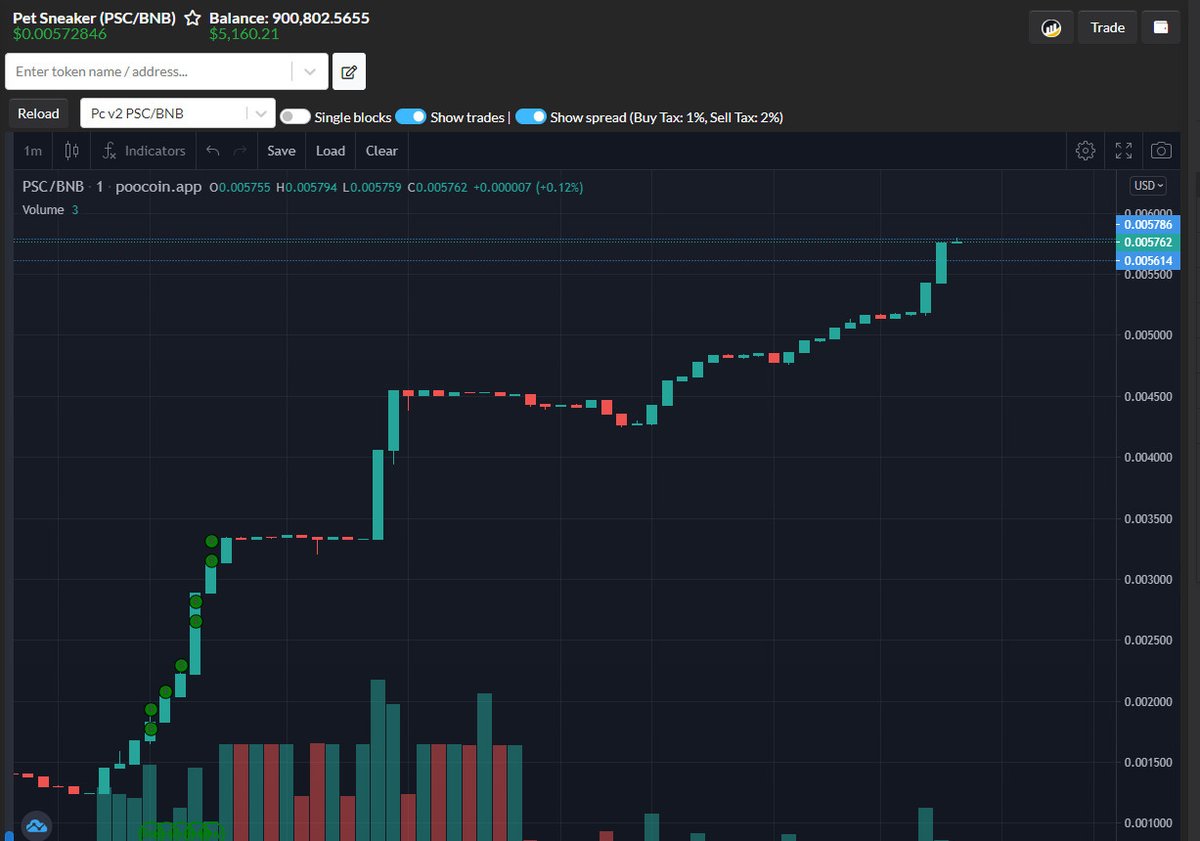Screen dimensions: 1200x841
Task: Load a saved chart layout
Action: coord(330,151)
